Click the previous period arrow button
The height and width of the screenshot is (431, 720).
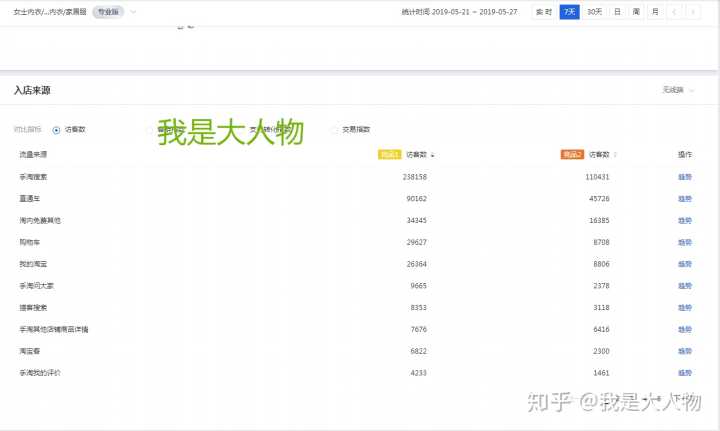pos(674,12)
